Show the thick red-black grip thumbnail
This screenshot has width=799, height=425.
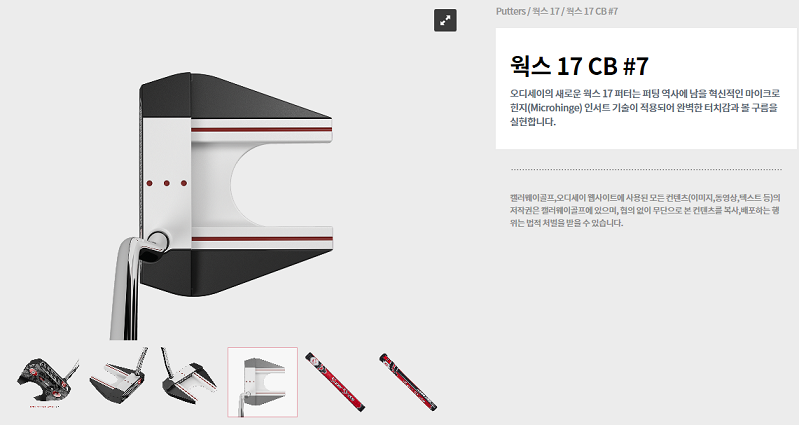tap(335, 382)
